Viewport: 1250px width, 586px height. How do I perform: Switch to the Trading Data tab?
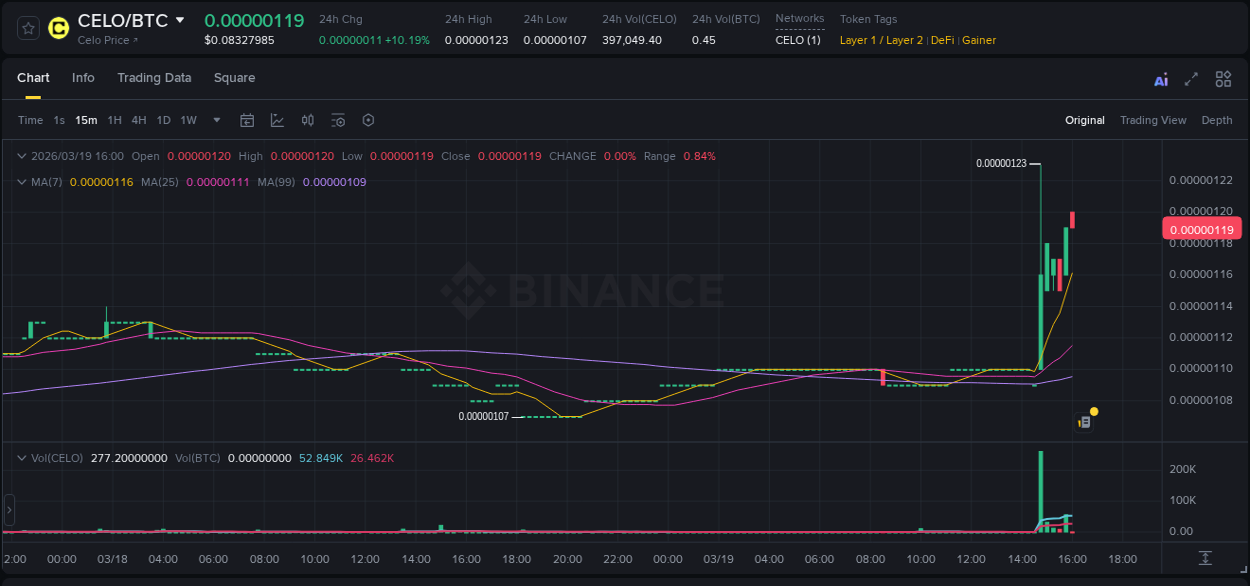(154, 77)
